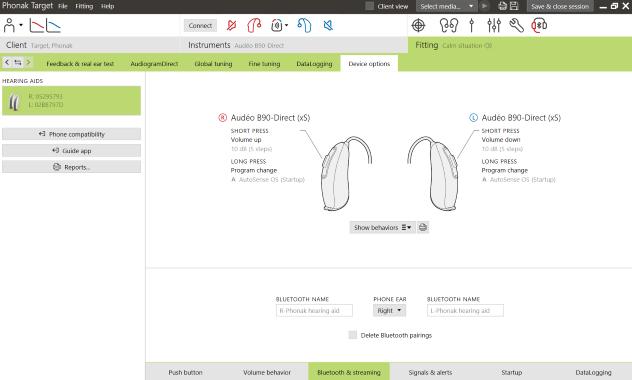Click the media play button
This screenshot has width=632, height=380.
click(484, 6)
